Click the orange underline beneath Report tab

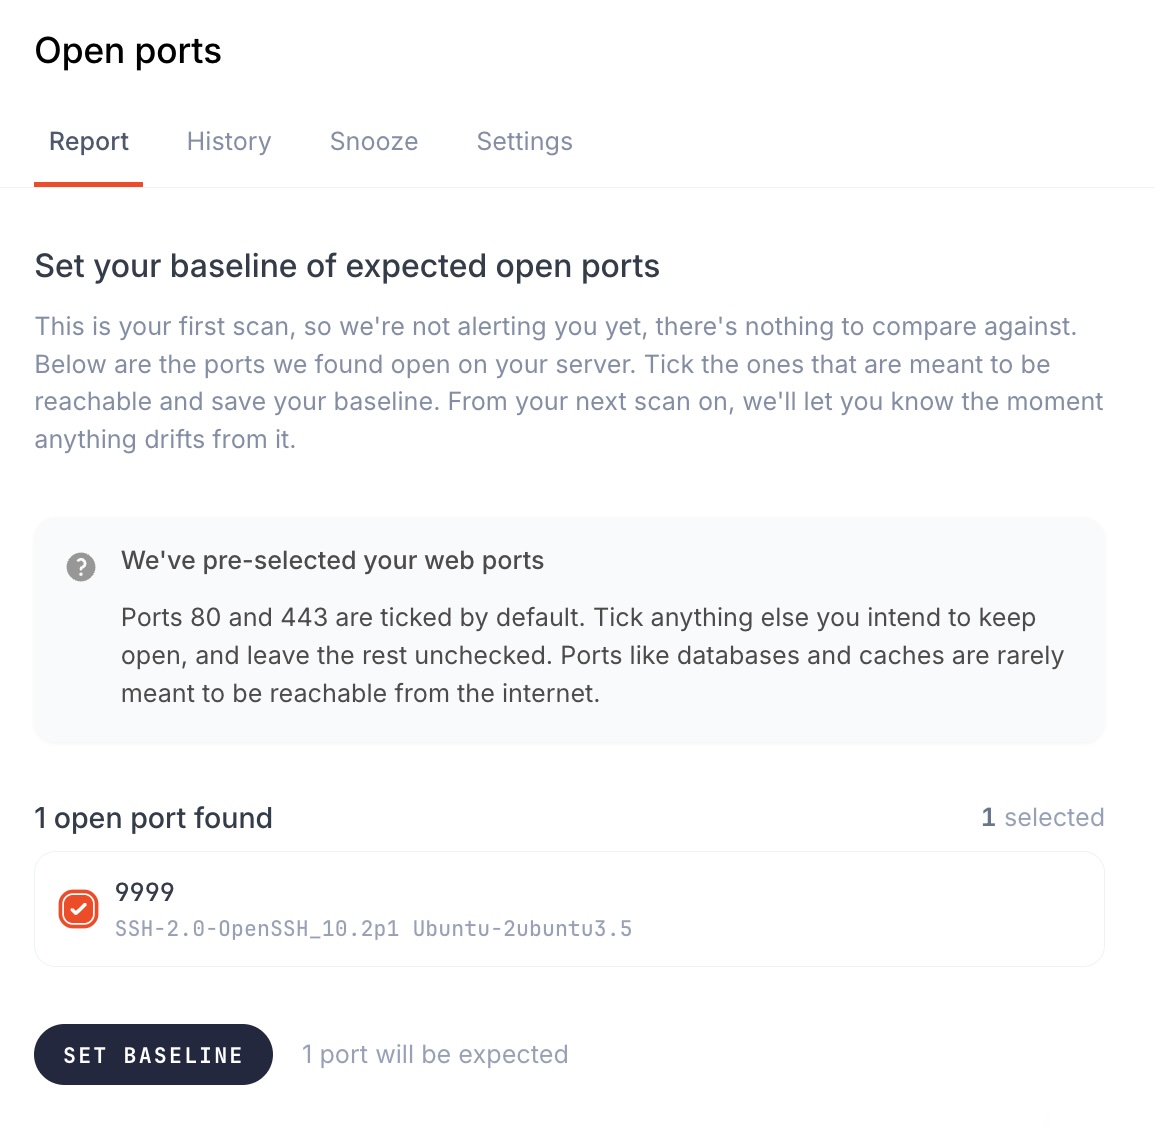88,184
